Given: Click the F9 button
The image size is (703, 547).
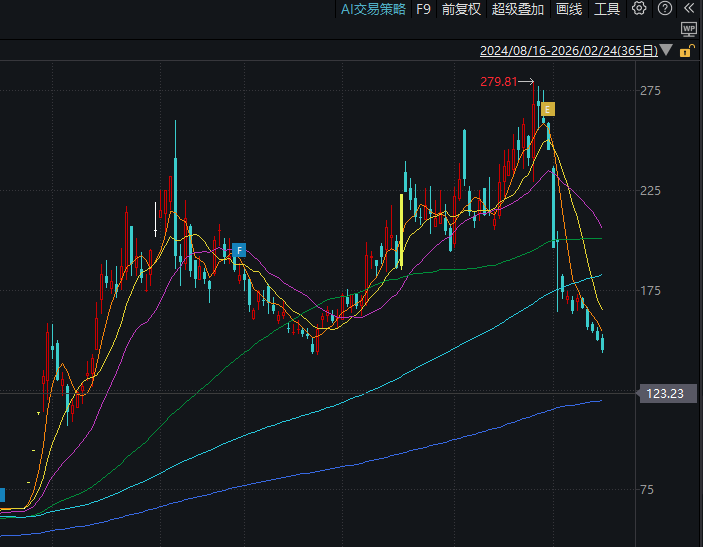Looking at the screenshot, I should click(423, 9).
